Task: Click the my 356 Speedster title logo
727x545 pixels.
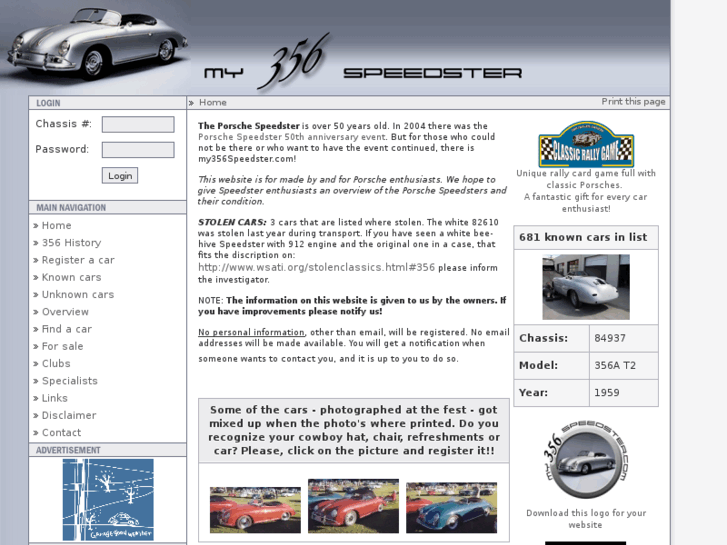Action: (x=363, y=63)
